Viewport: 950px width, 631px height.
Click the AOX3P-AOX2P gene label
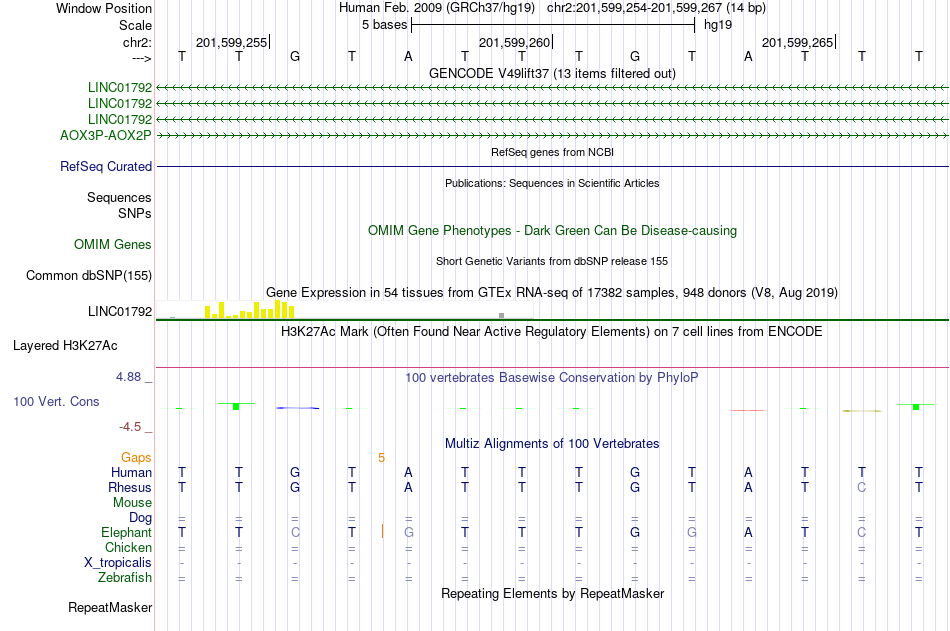105,135
